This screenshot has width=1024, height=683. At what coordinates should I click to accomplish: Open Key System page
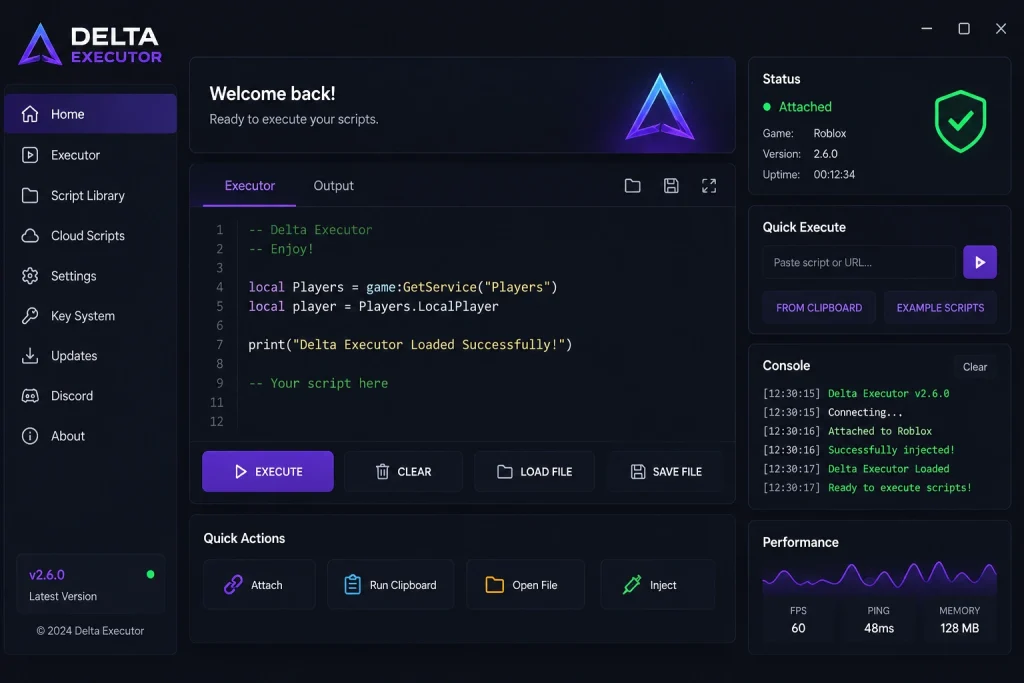point(90,316)
